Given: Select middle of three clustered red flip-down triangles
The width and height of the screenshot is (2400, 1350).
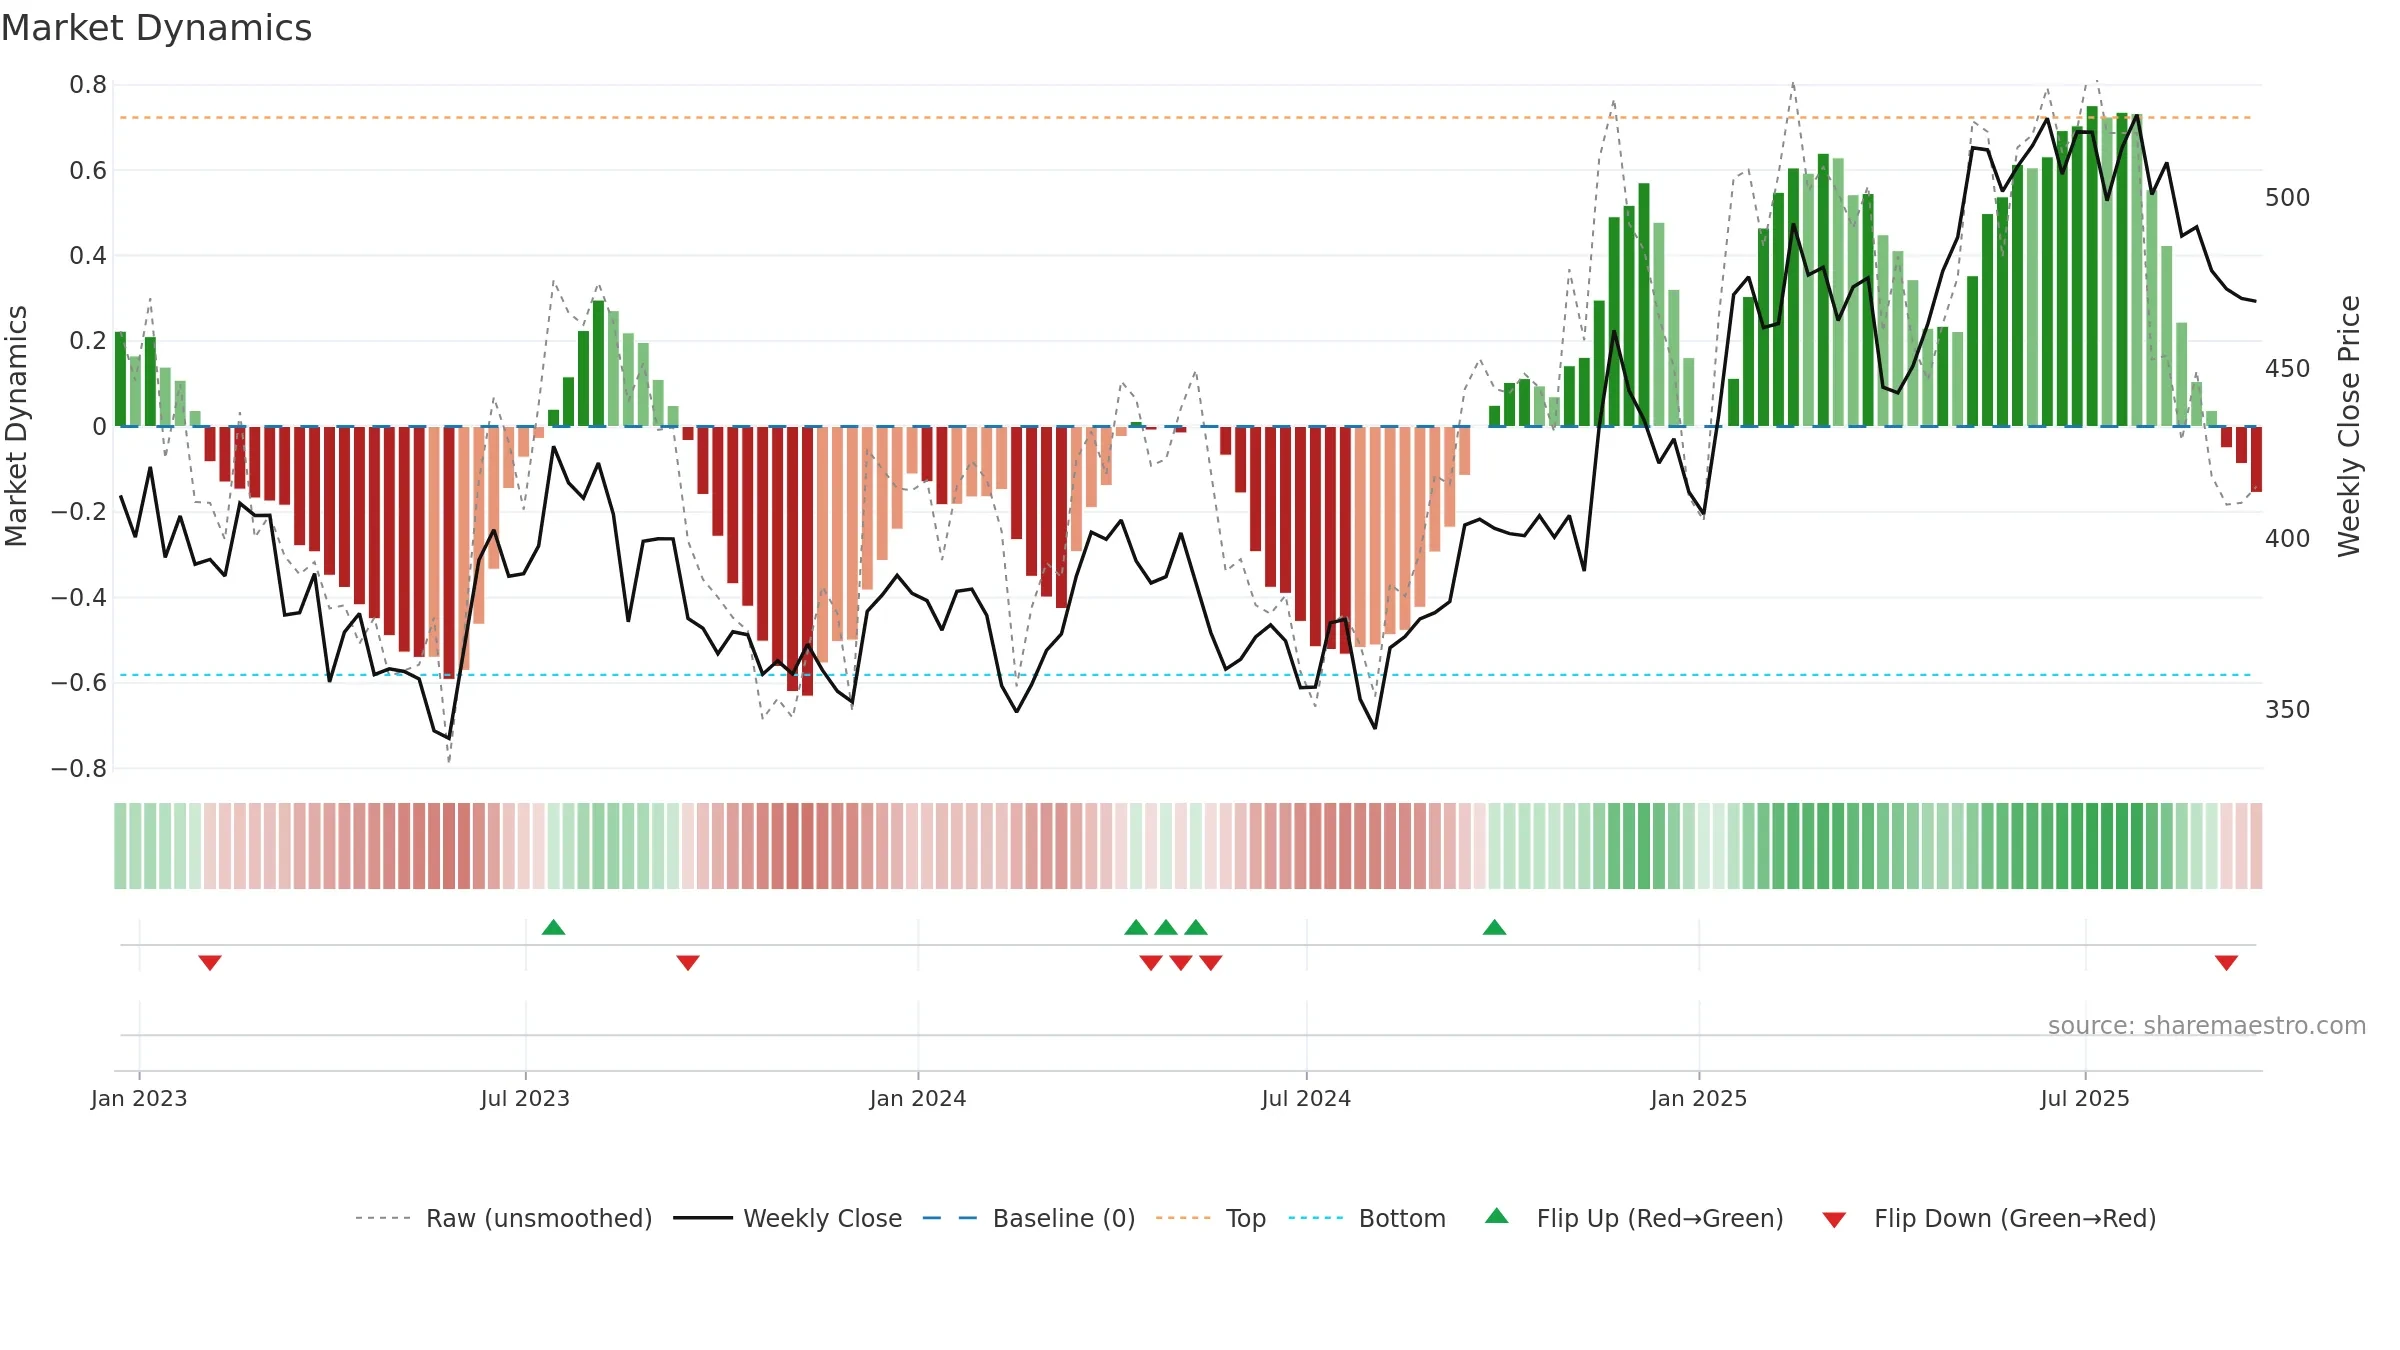Looking at the screenshot, I should 1181,962.
